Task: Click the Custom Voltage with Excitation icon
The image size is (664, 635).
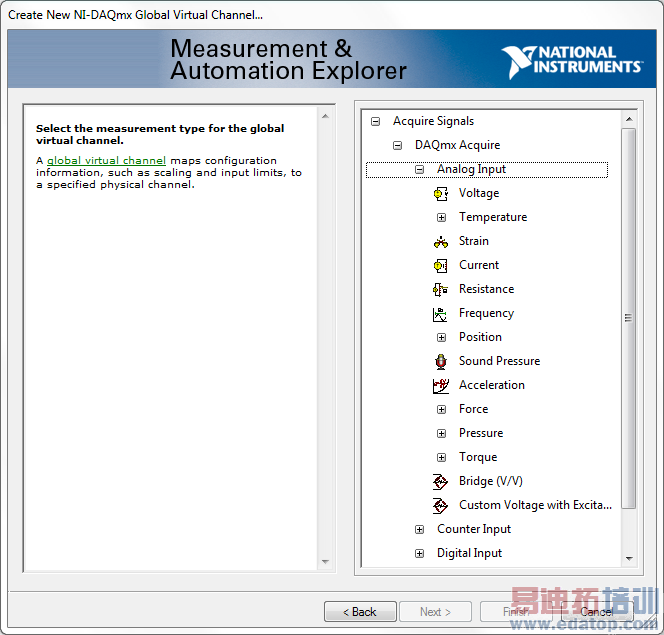Action: click(440, 505)
